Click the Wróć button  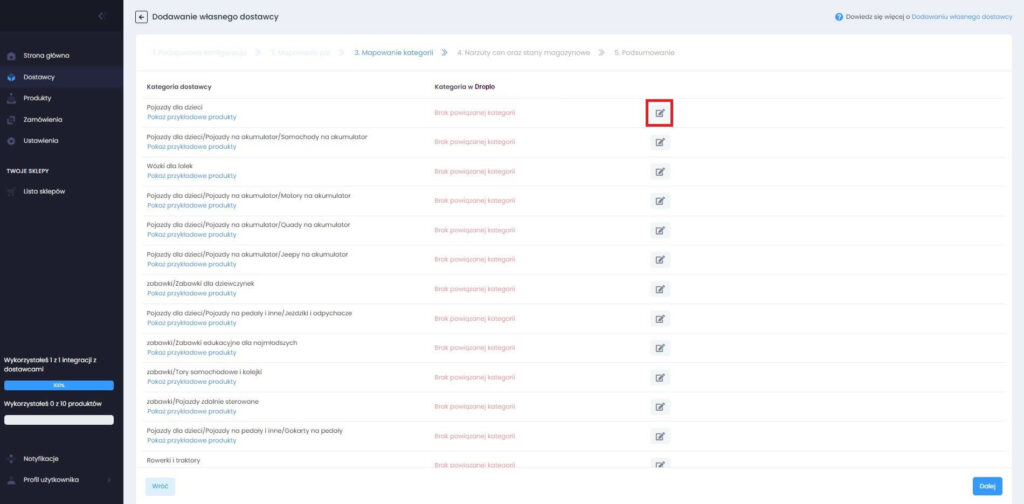point(160,486)
